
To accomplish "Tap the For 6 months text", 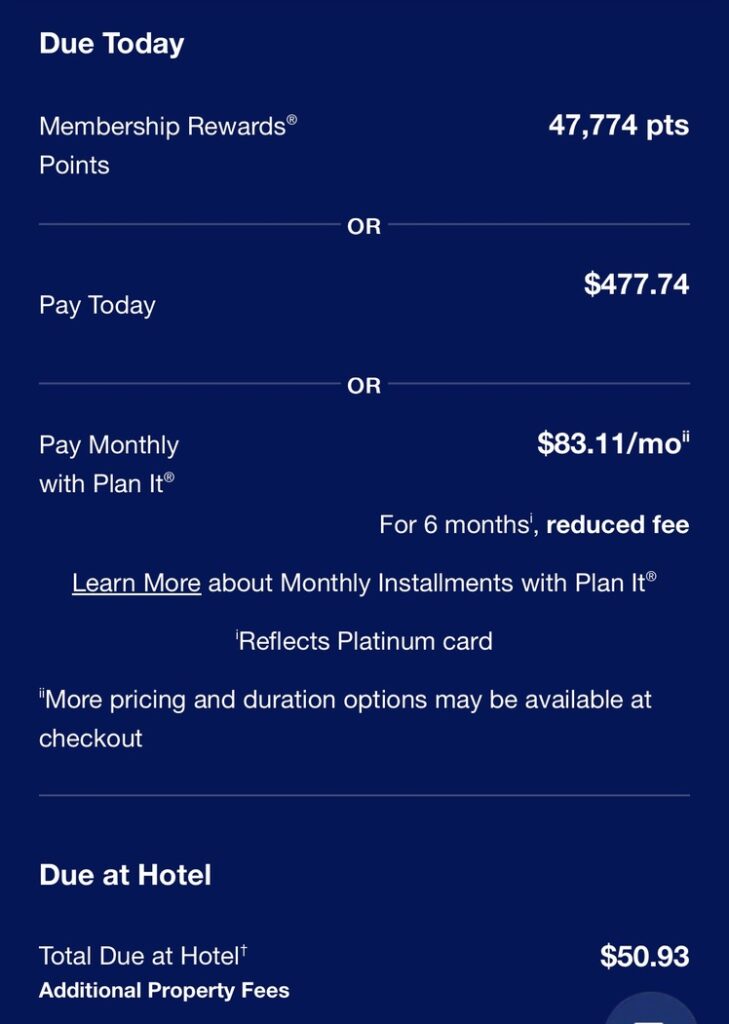I will 457,525.
